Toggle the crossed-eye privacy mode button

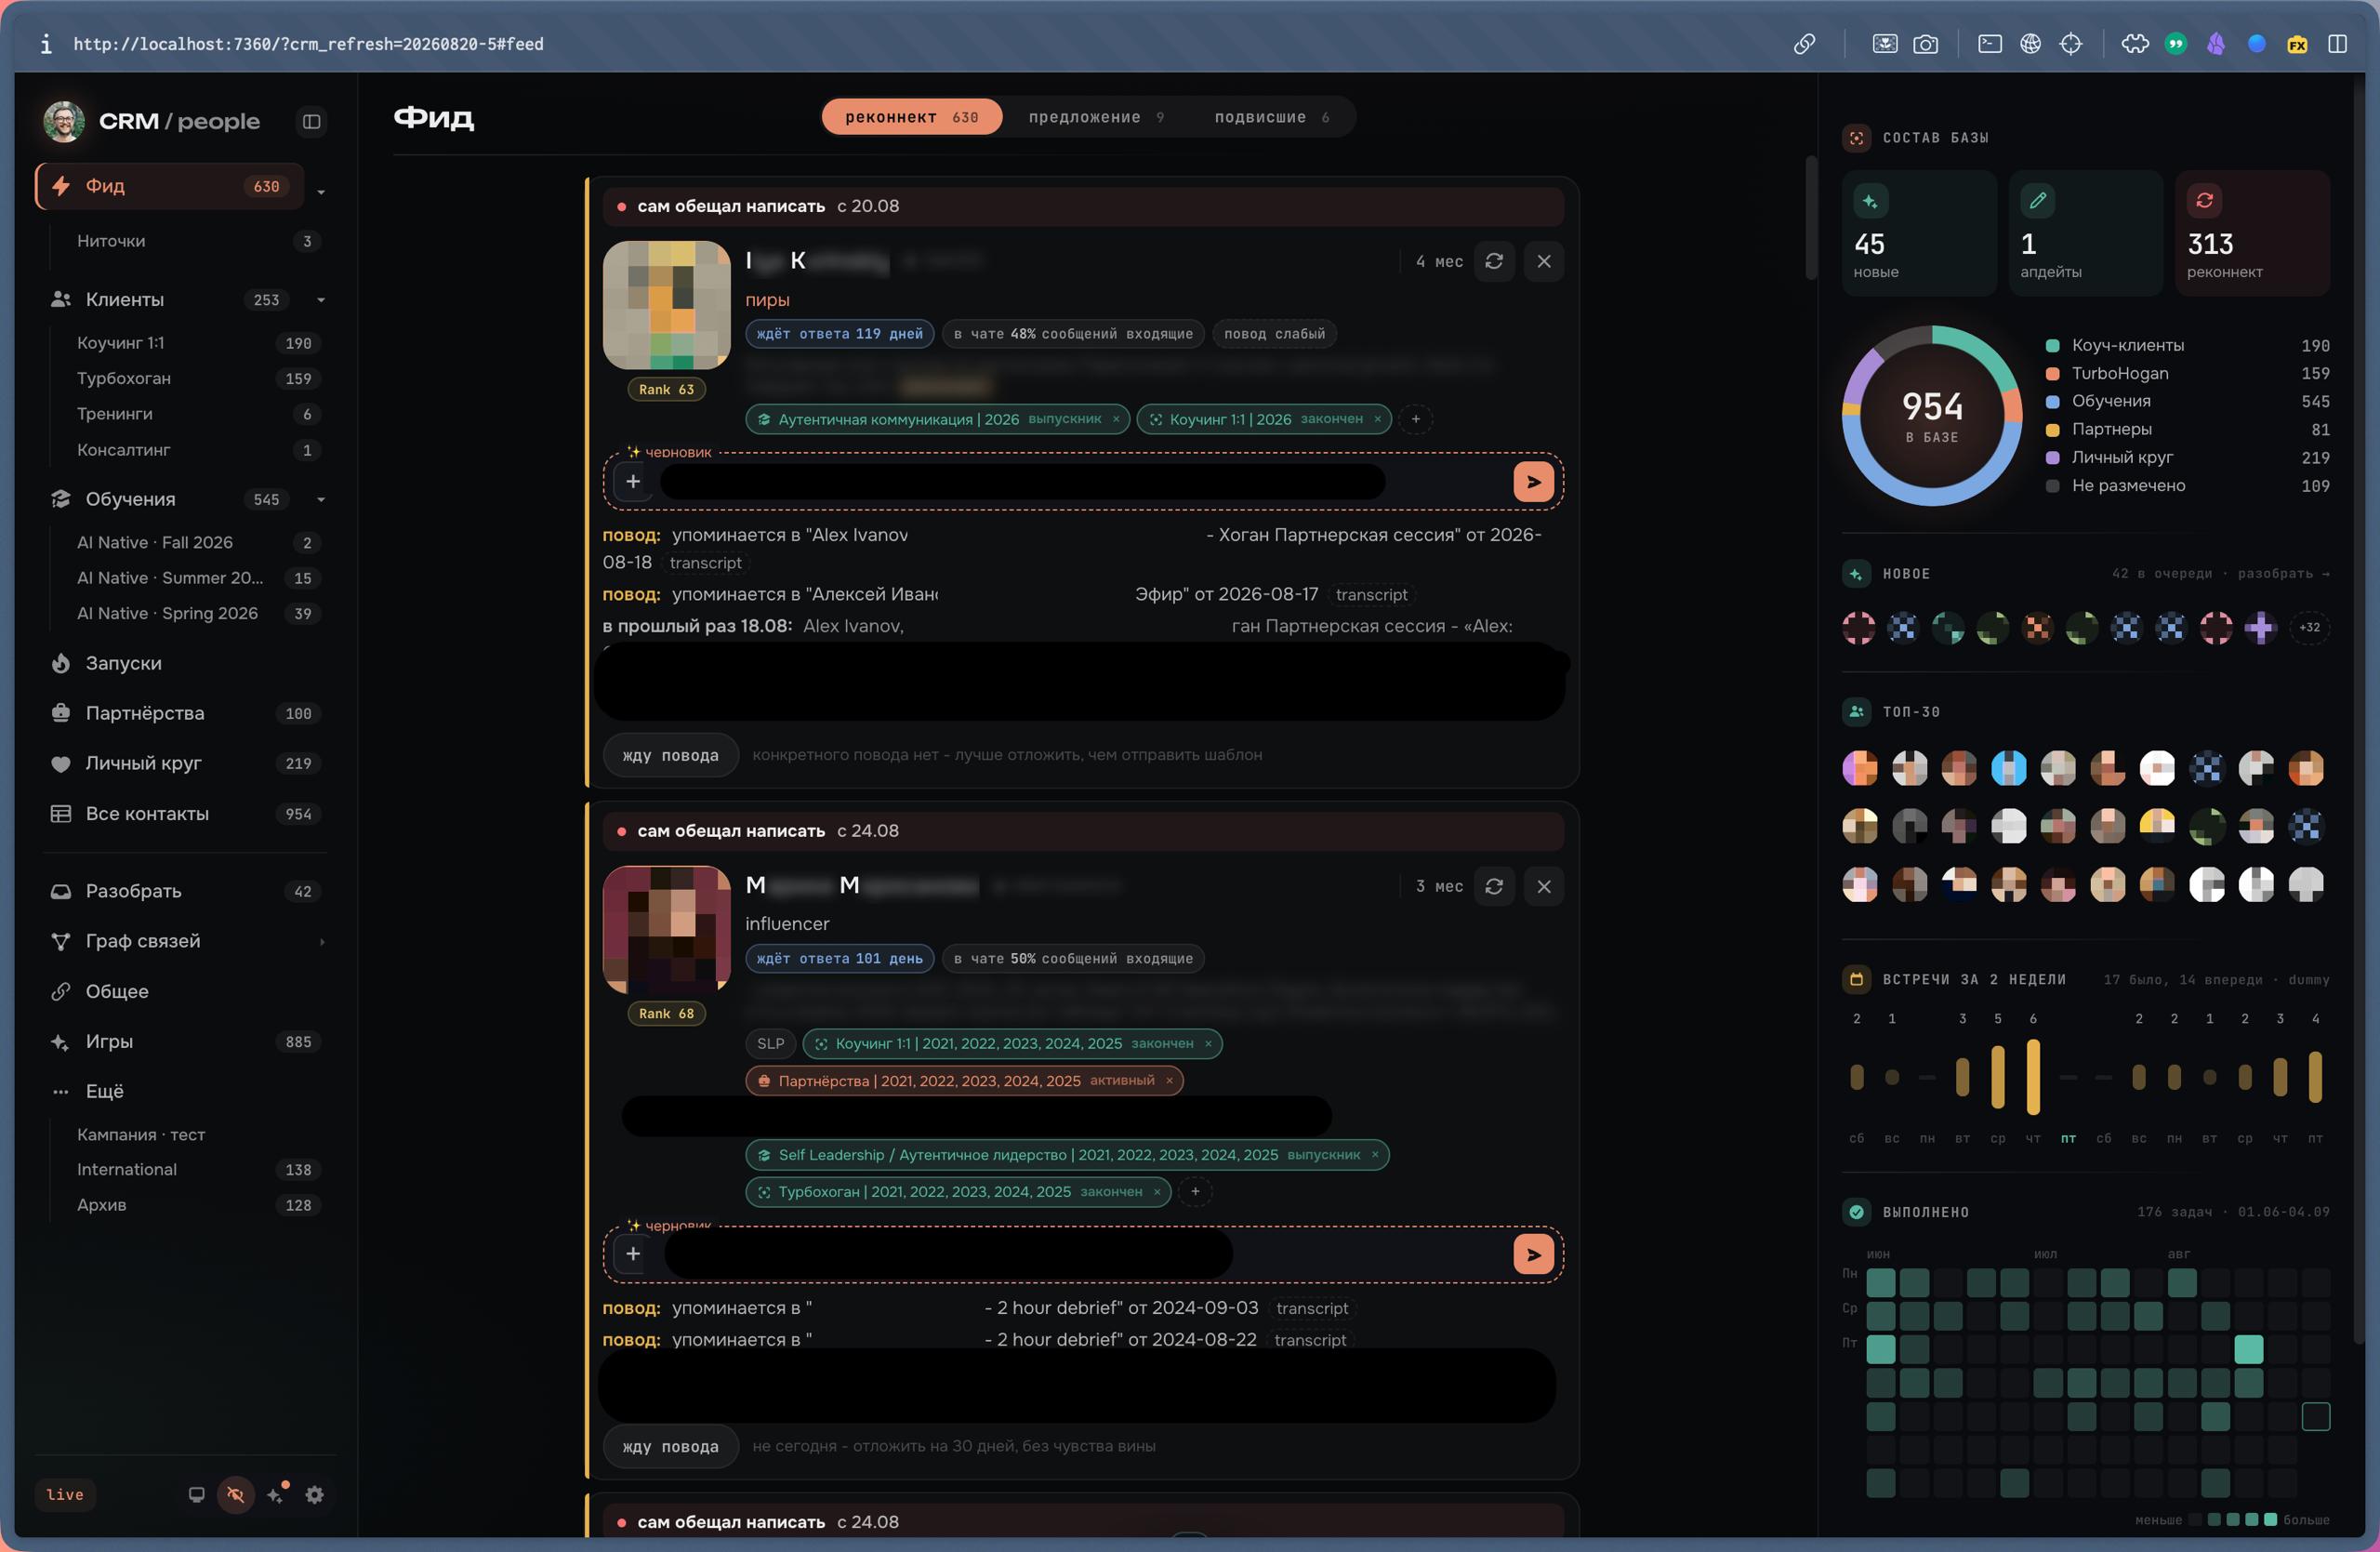[x=235, y=1494]
